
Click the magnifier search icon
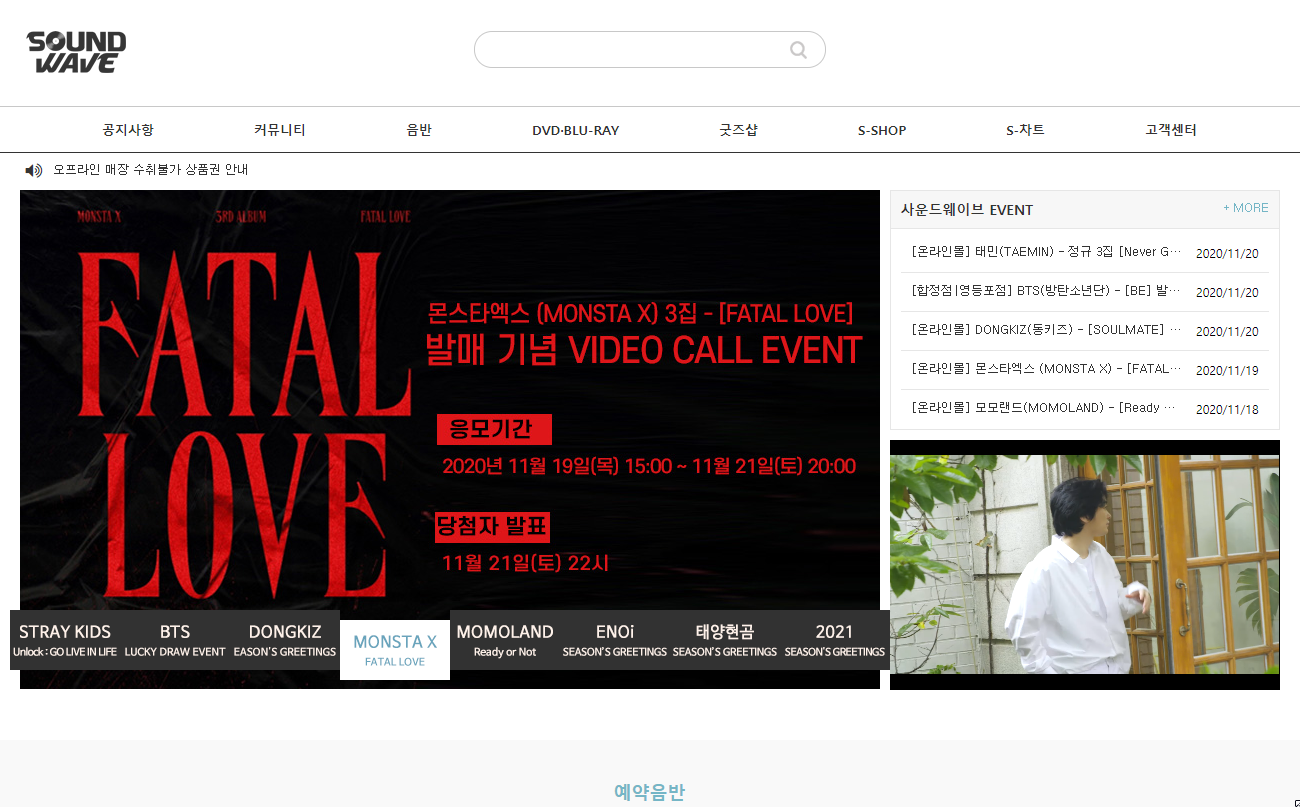(x=798, y=50)
